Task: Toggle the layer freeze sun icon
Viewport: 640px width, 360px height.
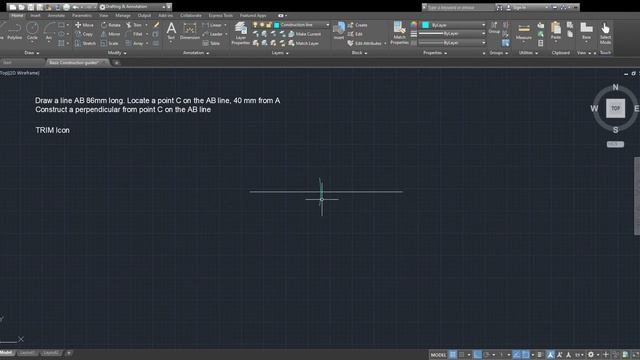Action: coord(262,25)
